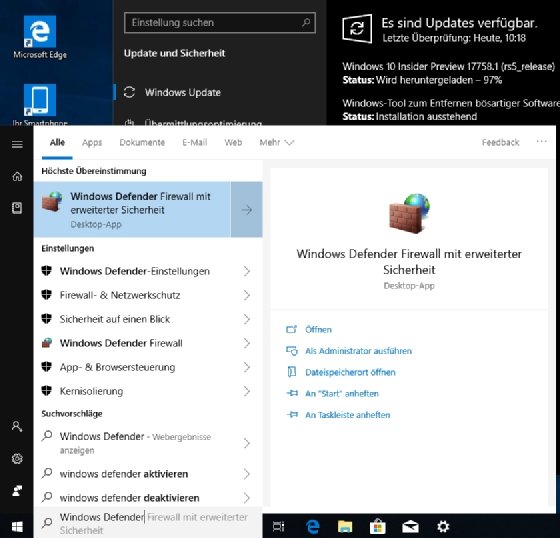Open the settings gear in search sidebar
The width and height of the screenshot is (560, 538).
pos(17,458)
